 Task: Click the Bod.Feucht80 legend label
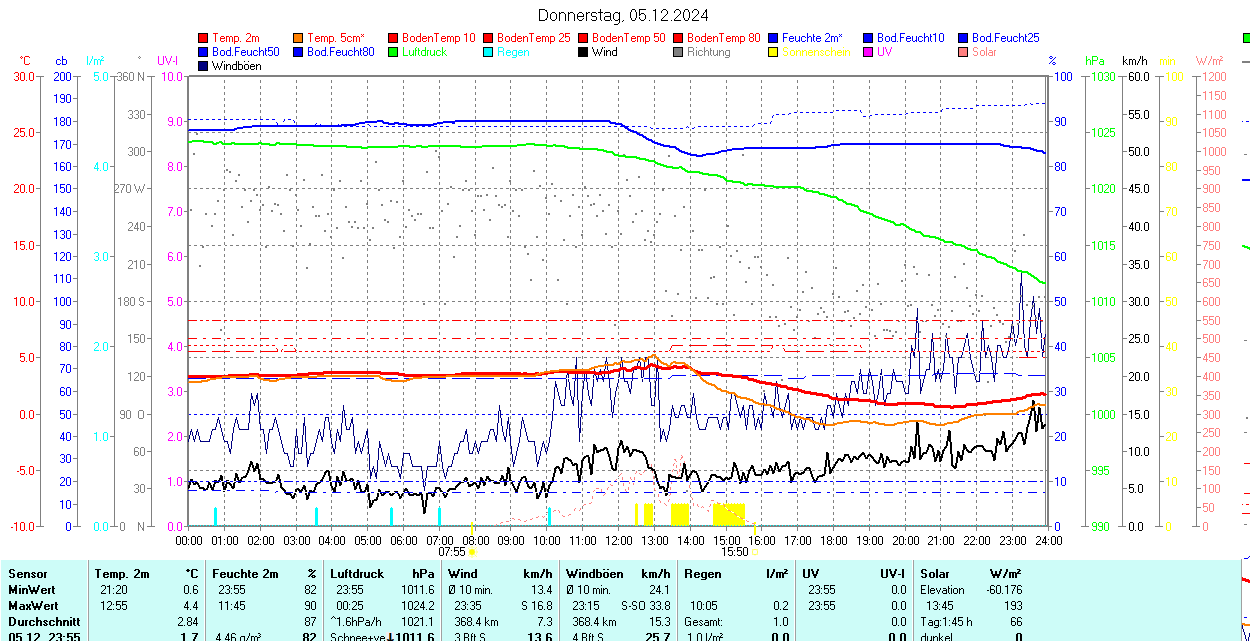340,52
